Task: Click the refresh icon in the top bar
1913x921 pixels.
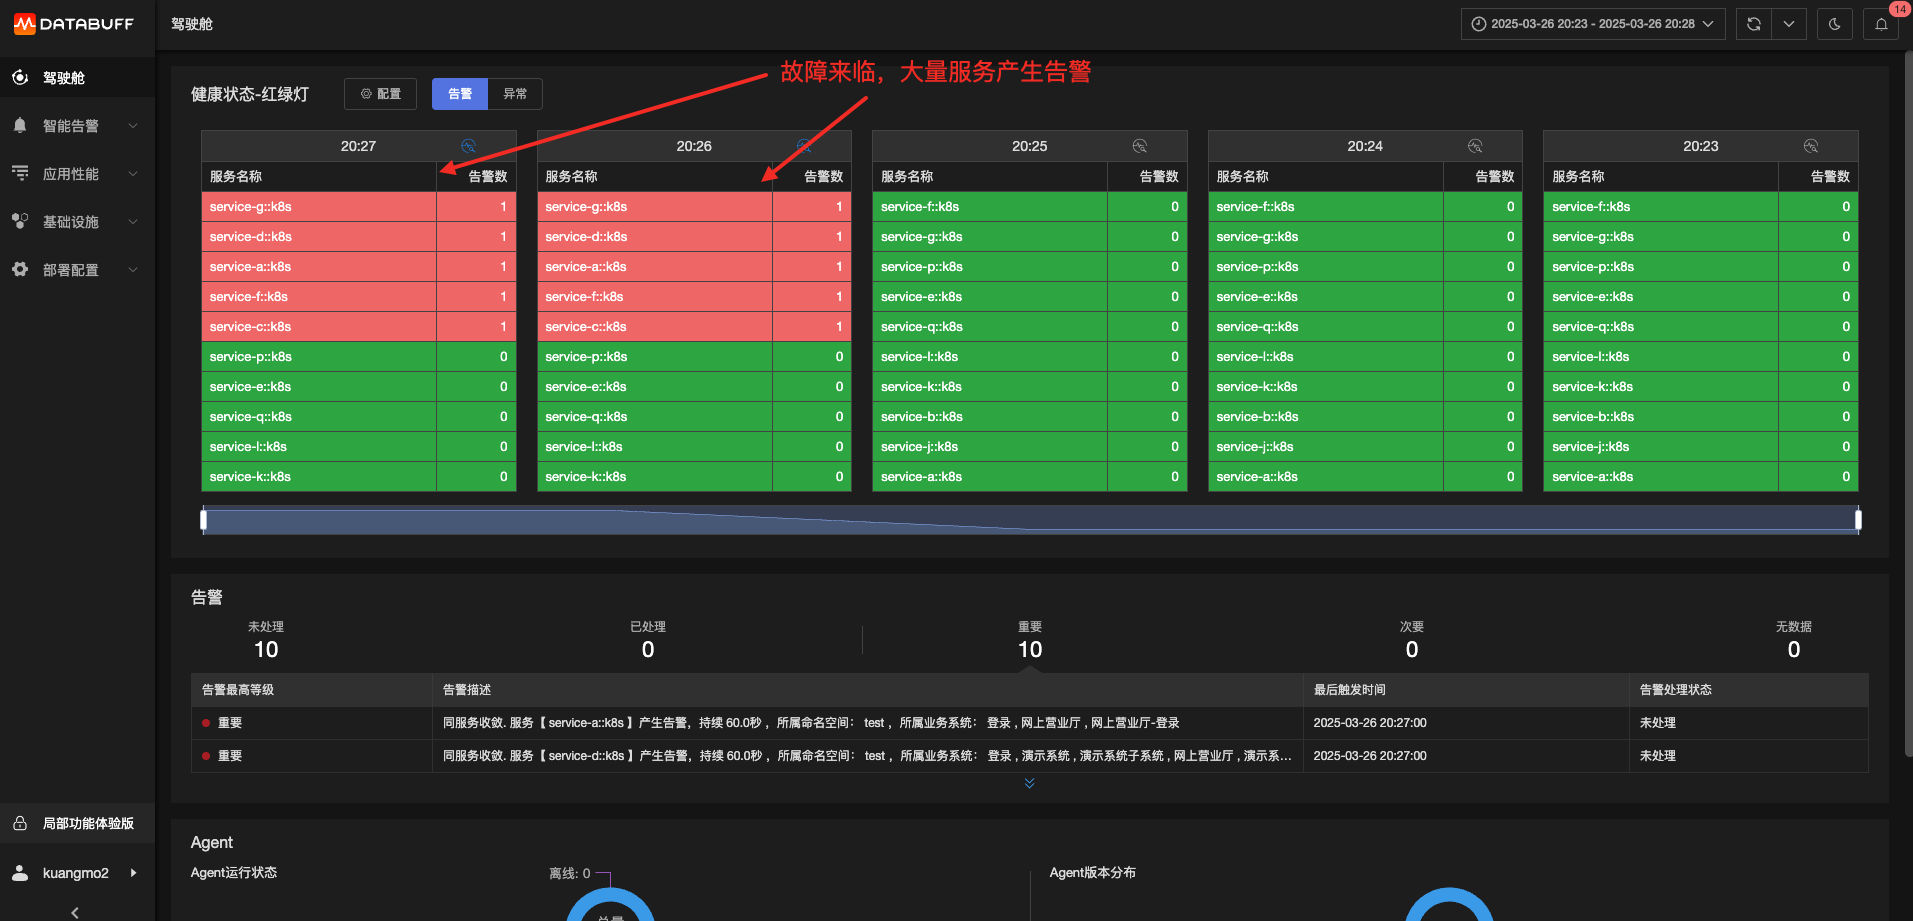Action: tap(1754, 24)
